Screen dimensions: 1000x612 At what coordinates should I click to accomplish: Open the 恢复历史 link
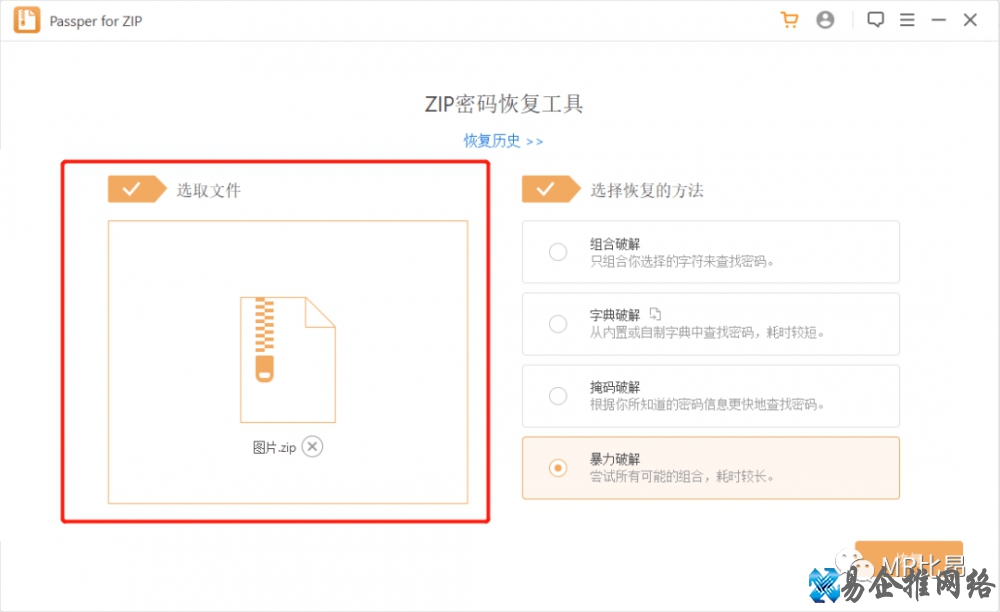[504, 141]
